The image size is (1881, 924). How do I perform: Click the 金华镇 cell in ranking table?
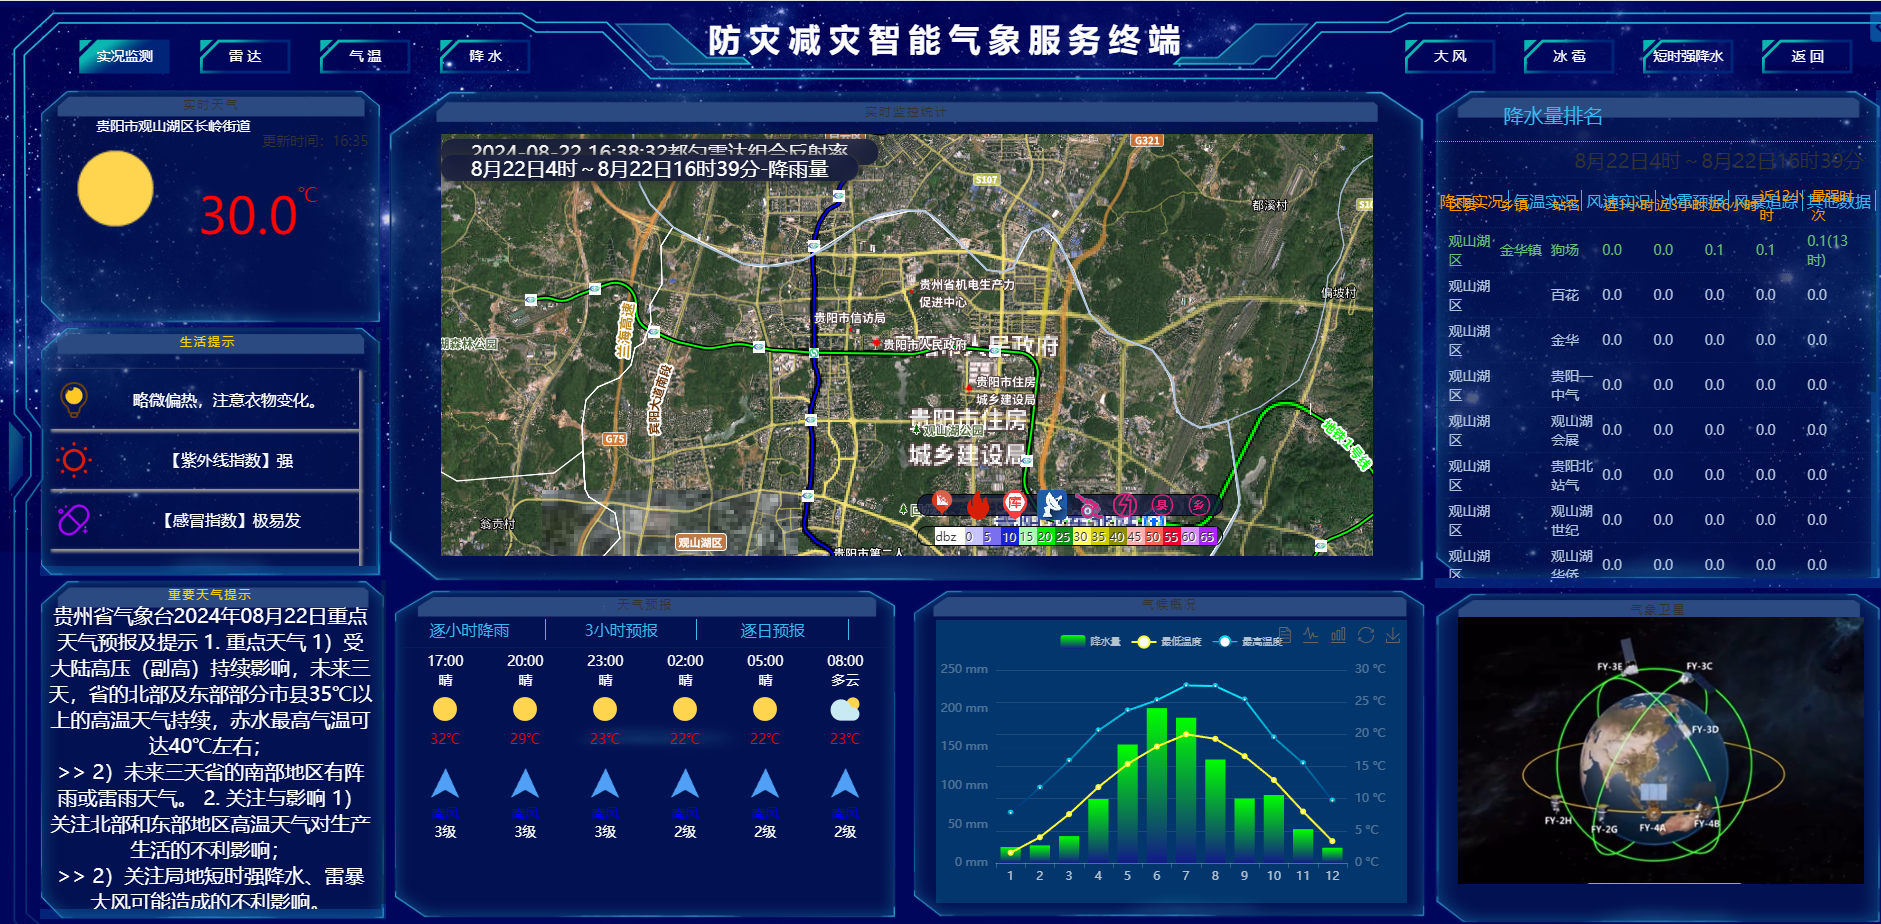1520,250
